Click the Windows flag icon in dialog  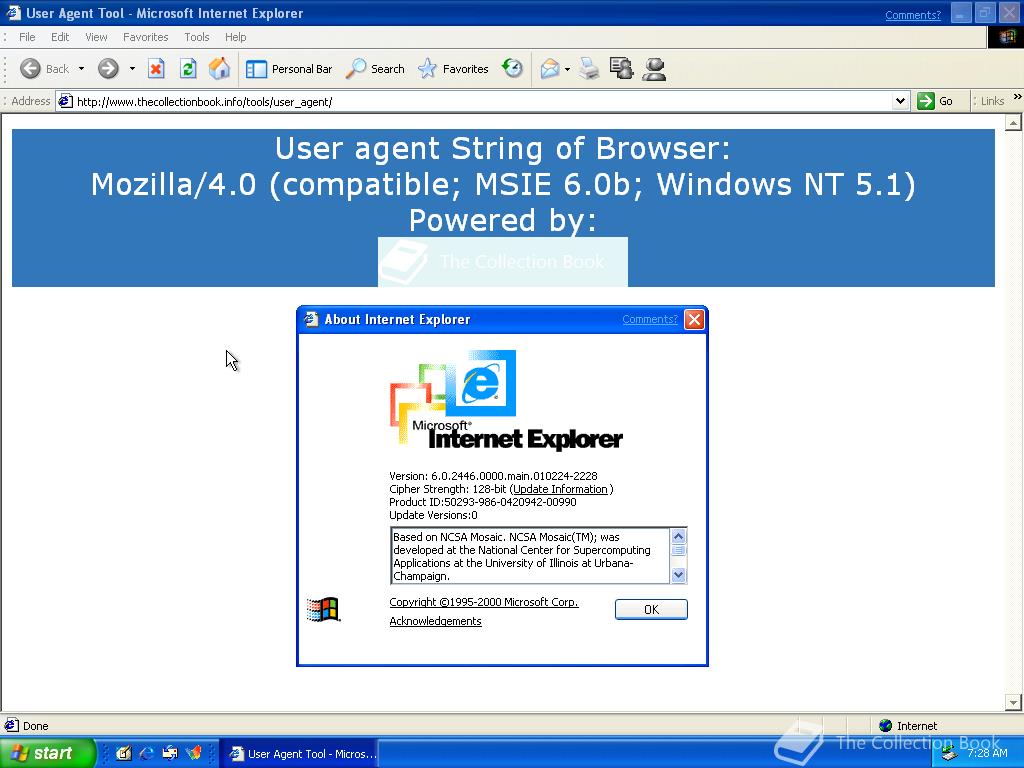tap(323, 609)
